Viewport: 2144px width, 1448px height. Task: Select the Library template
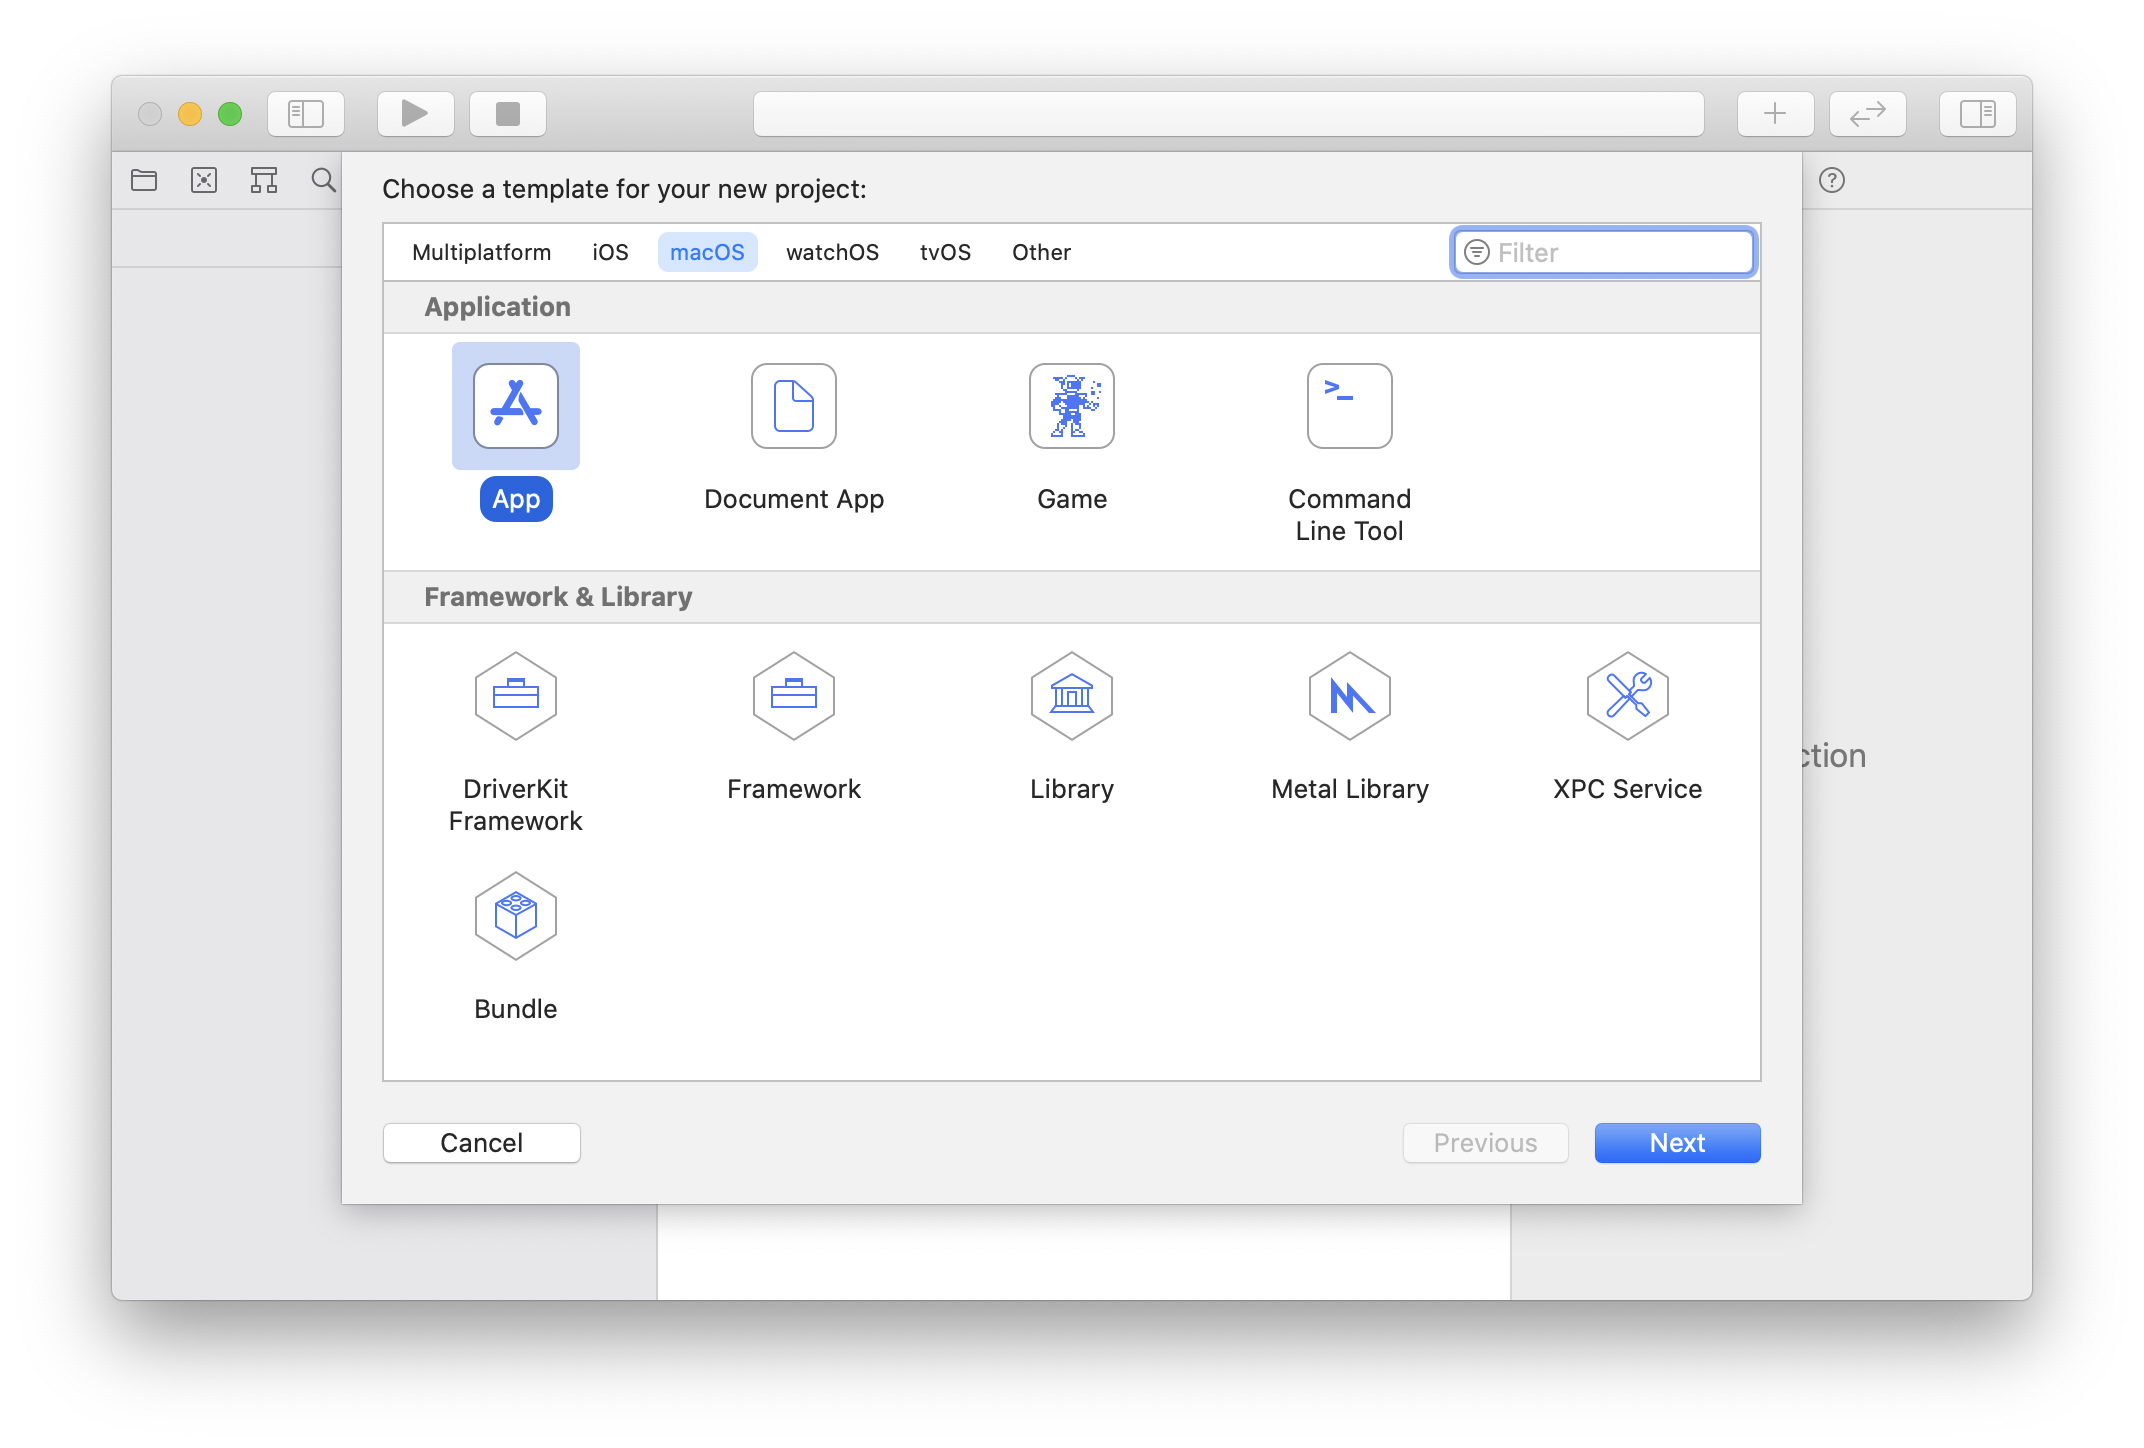point(1071,696)
